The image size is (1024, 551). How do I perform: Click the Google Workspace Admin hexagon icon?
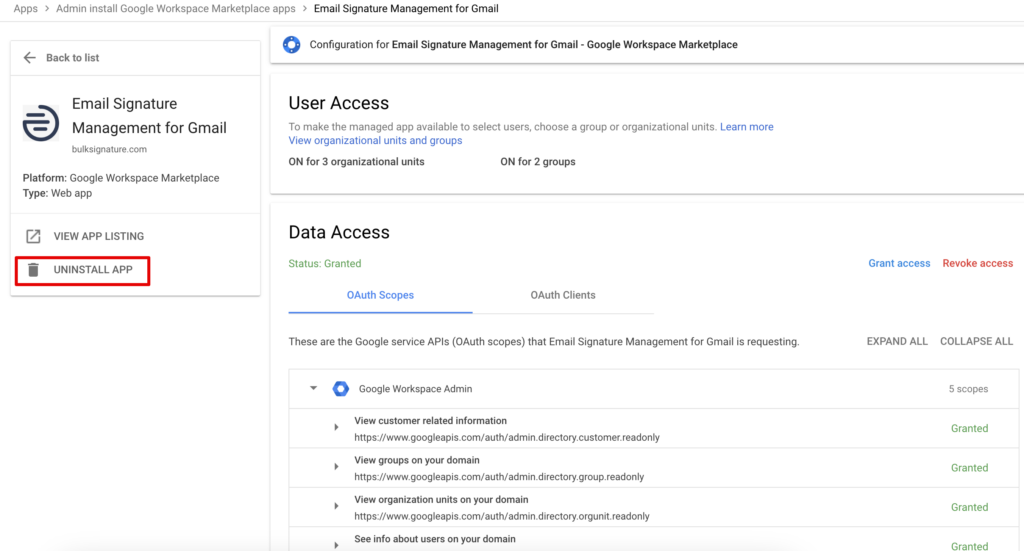[340, 388]
